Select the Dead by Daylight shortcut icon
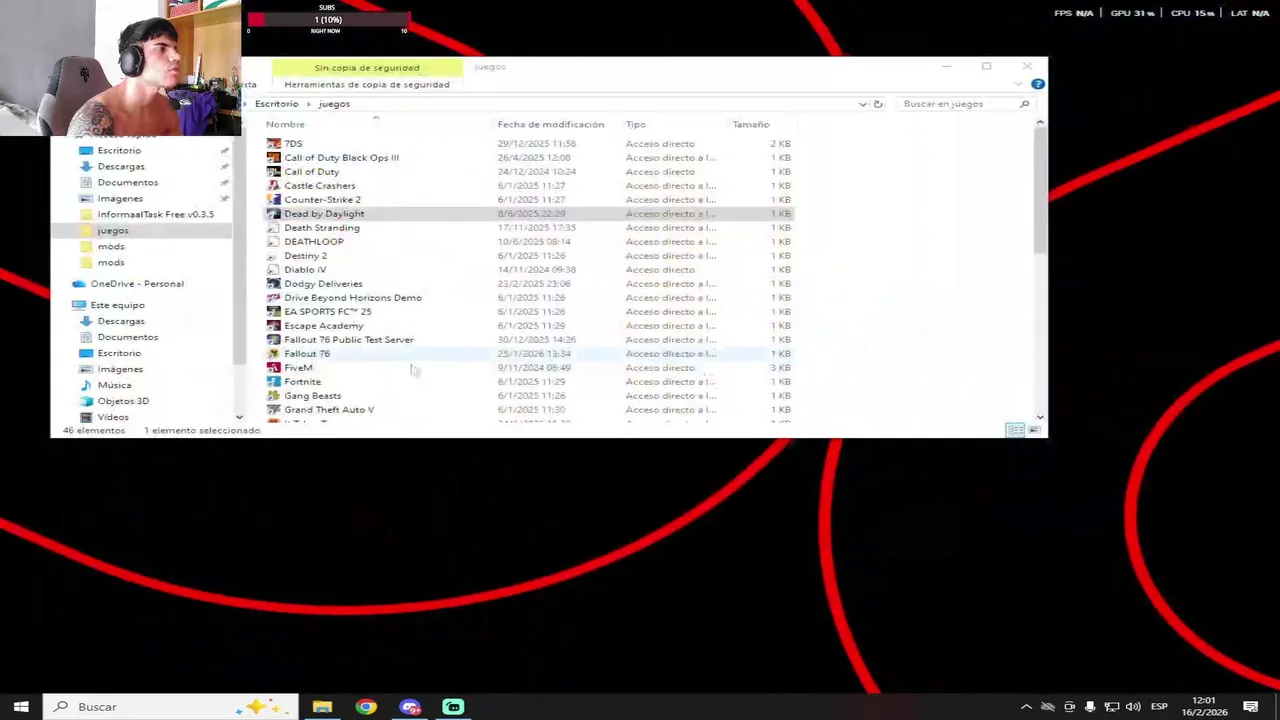This screenshot has height=720, width=1280. 274,214
